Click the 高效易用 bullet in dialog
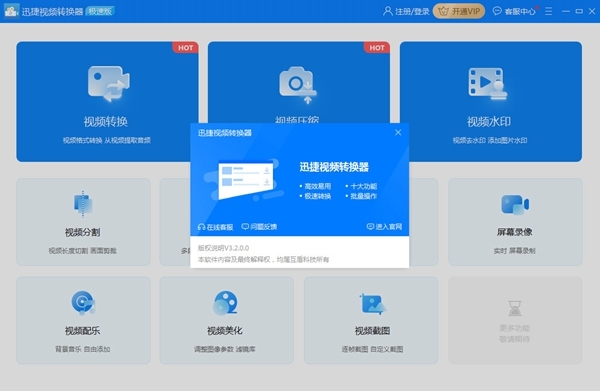This screenshot has width=600, height=391. (315, 186)
